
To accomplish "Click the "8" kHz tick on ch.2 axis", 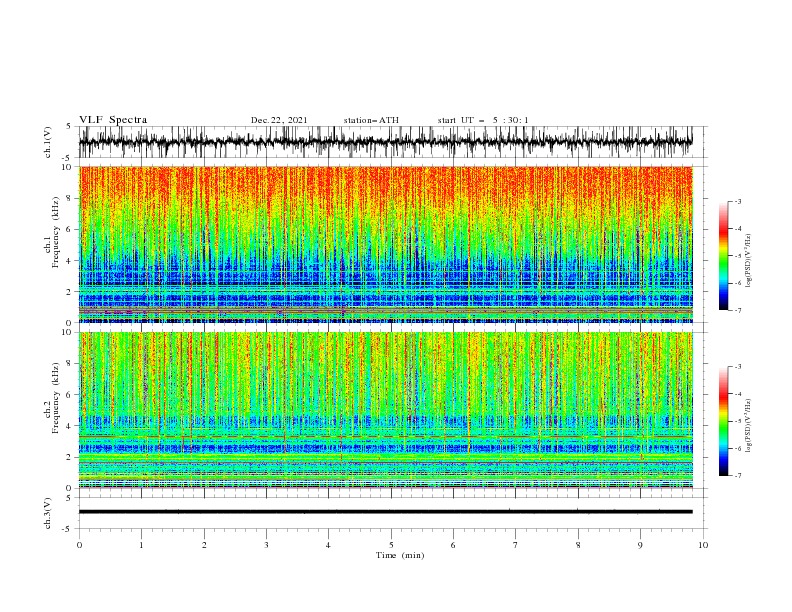I will coord(70,364).
